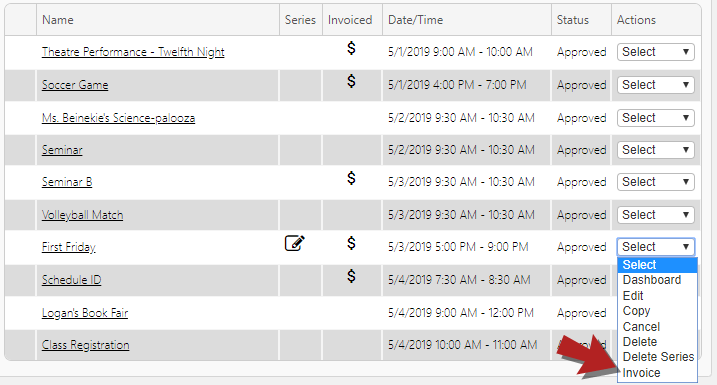Choose Delete Series in the dropdown list
717x385 pixels.
(658, 357)
